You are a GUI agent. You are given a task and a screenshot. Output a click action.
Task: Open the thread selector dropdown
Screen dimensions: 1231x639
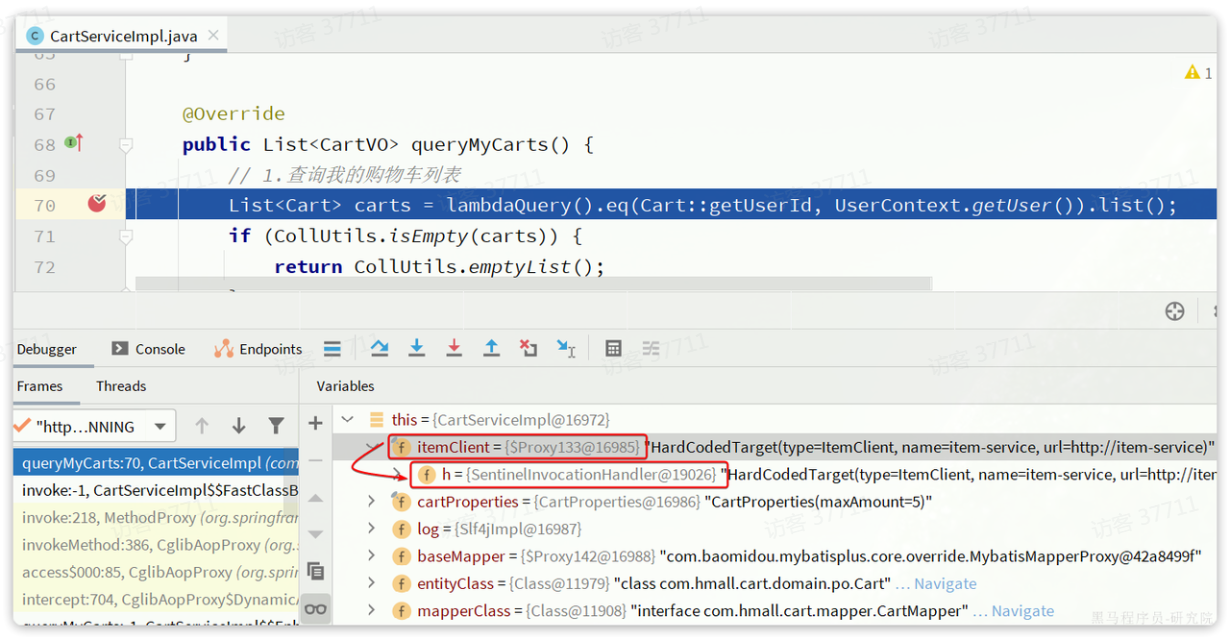click(160, 426)
